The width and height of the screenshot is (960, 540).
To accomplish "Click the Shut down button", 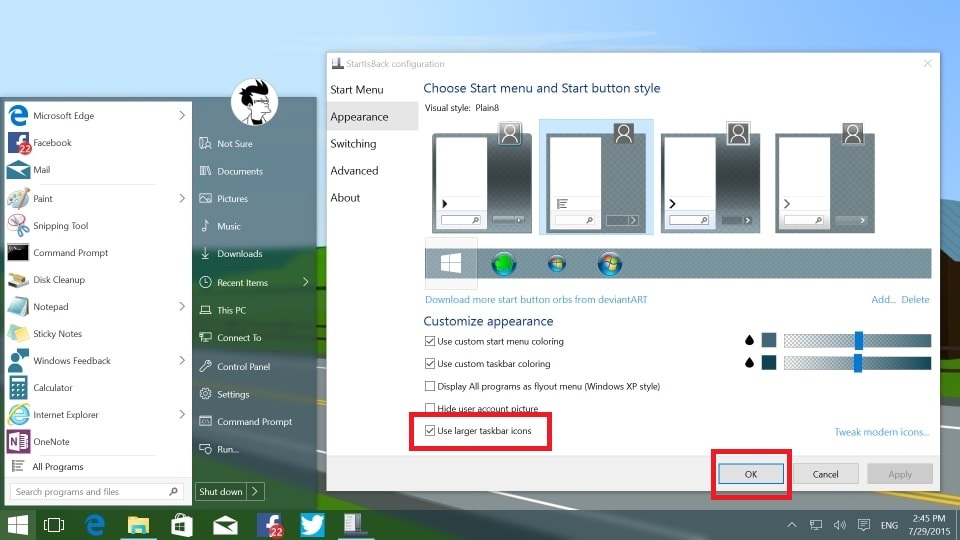I will [221, 491].
